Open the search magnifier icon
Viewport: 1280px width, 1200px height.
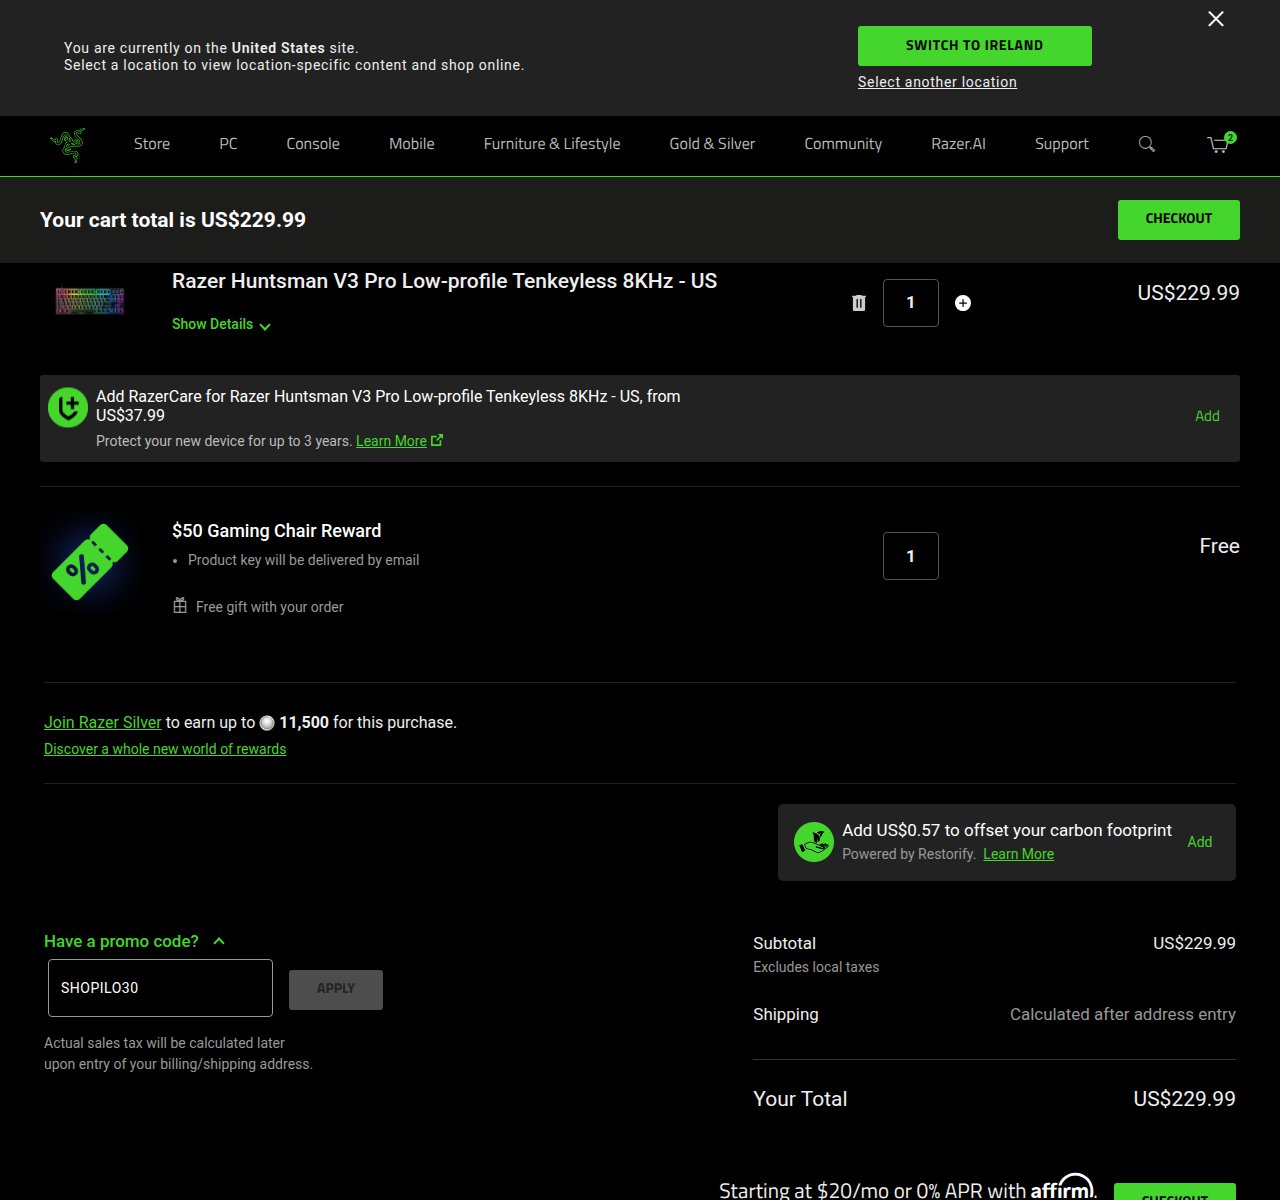pos(1147,144)
